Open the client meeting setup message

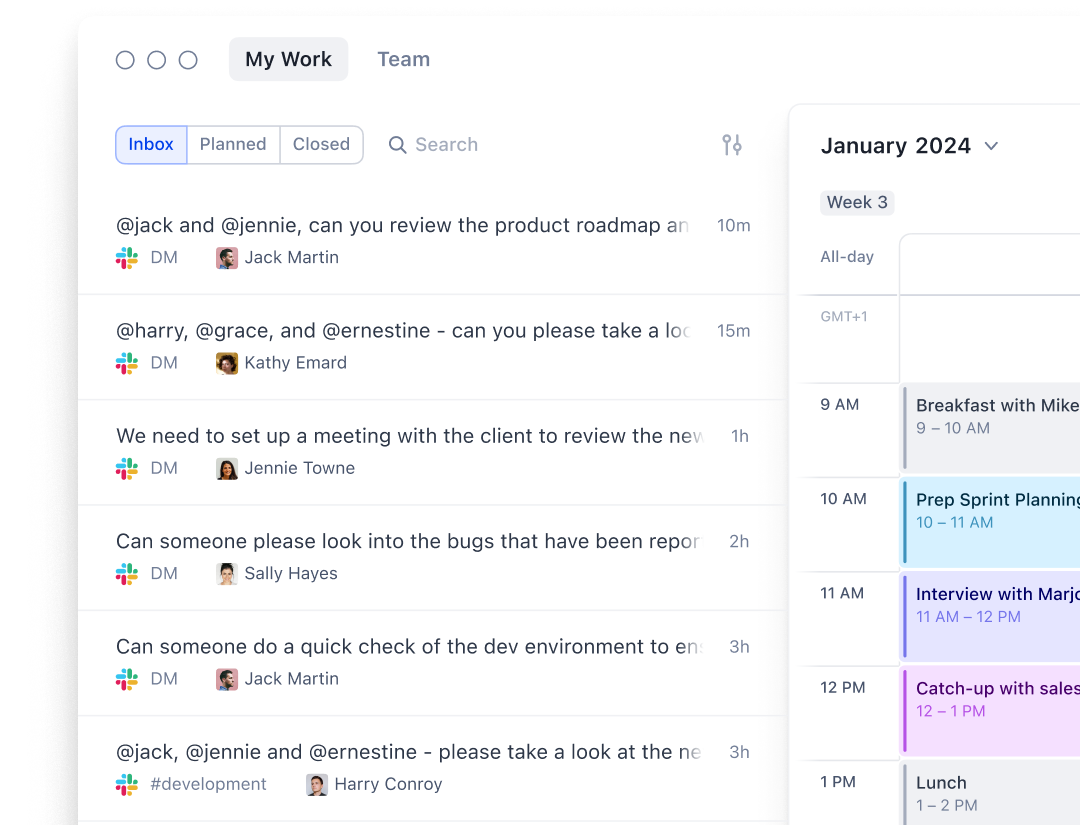click(x=433, y=452)
